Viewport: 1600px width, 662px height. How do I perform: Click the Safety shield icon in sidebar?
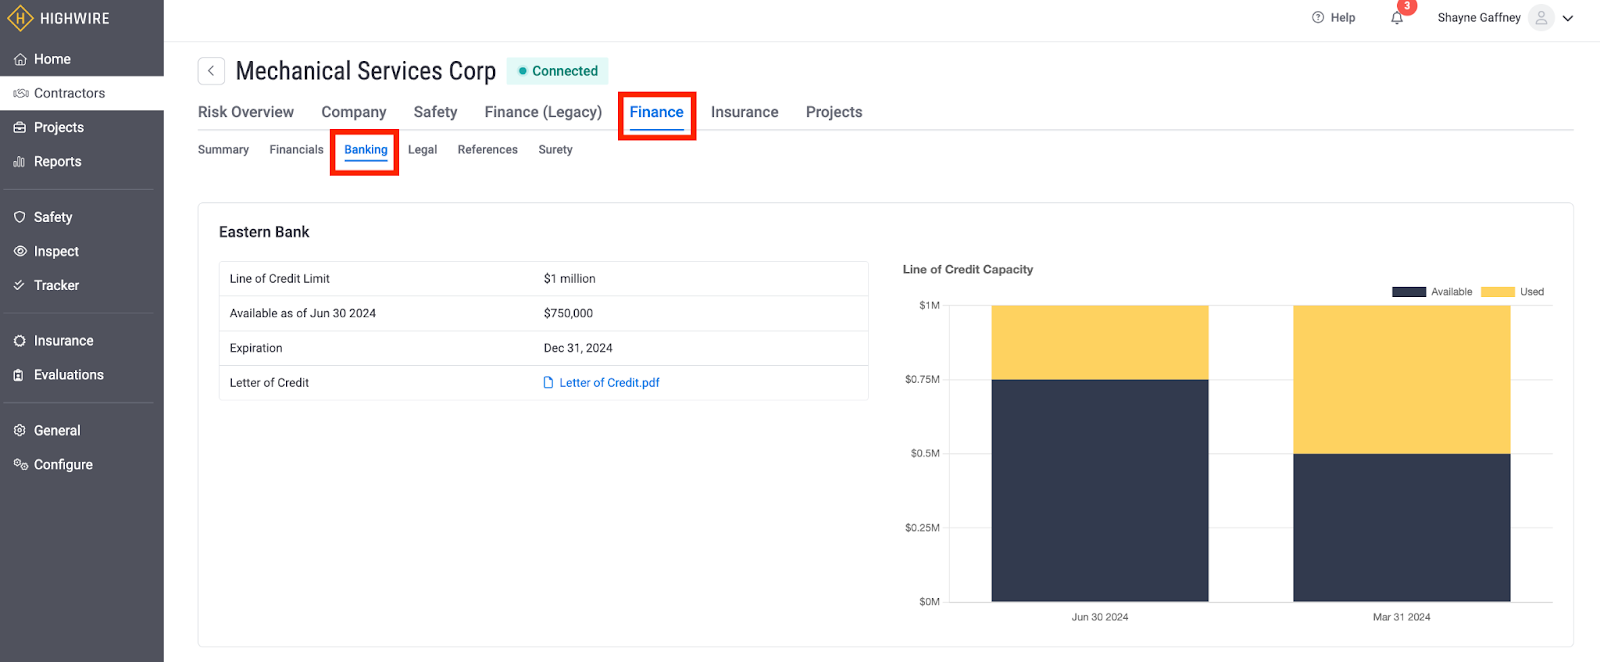click(20, 217)
